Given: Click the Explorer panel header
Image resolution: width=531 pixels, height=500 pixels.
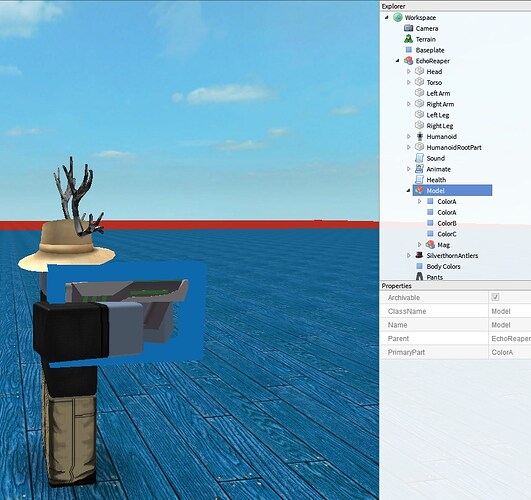Looking at the screenshot, I should click(x=455, y=6).
